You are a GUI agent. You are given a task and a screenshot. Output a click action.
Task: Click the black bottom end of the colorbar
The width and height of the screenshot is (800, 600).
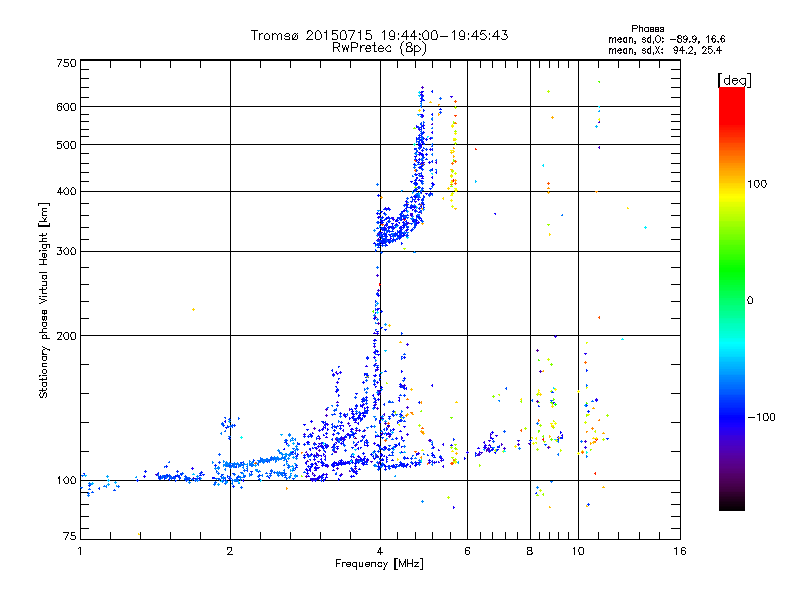pos(732,504)
